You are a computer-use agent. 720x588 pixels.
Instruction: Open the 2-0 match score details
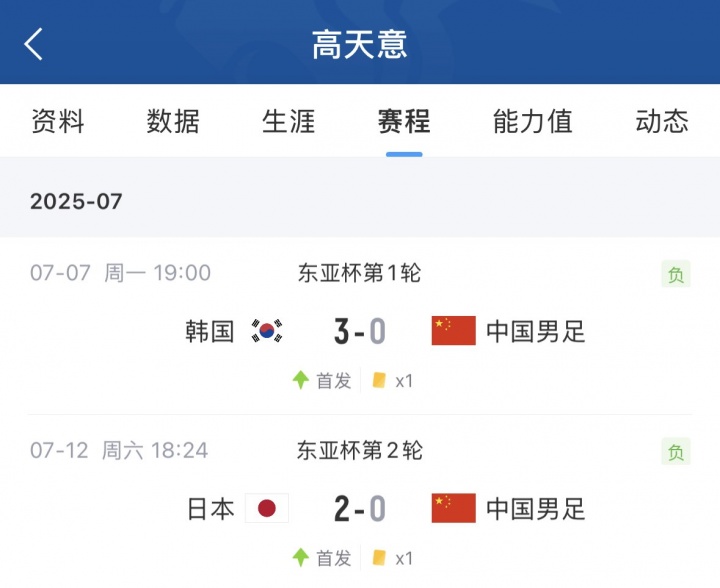coord(359,508)
